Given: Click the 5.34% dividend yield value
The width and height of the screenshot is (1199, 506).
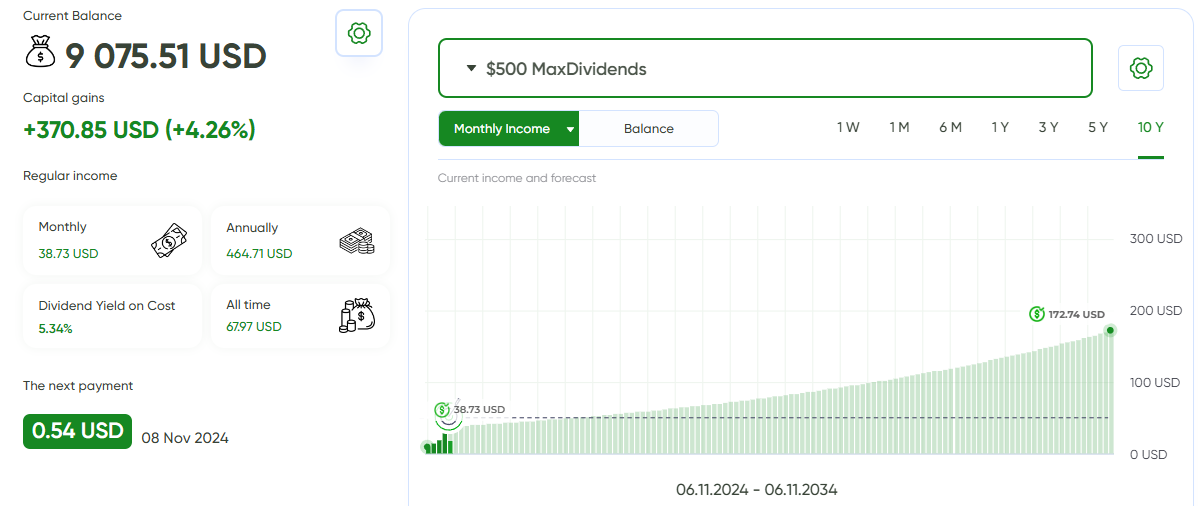Looking at the screenshot, I should coord(56,329).
